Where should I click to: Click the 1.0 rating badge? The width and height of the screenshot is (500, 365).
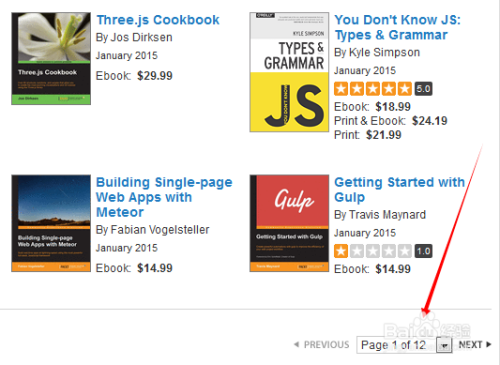tap(423, 251)
